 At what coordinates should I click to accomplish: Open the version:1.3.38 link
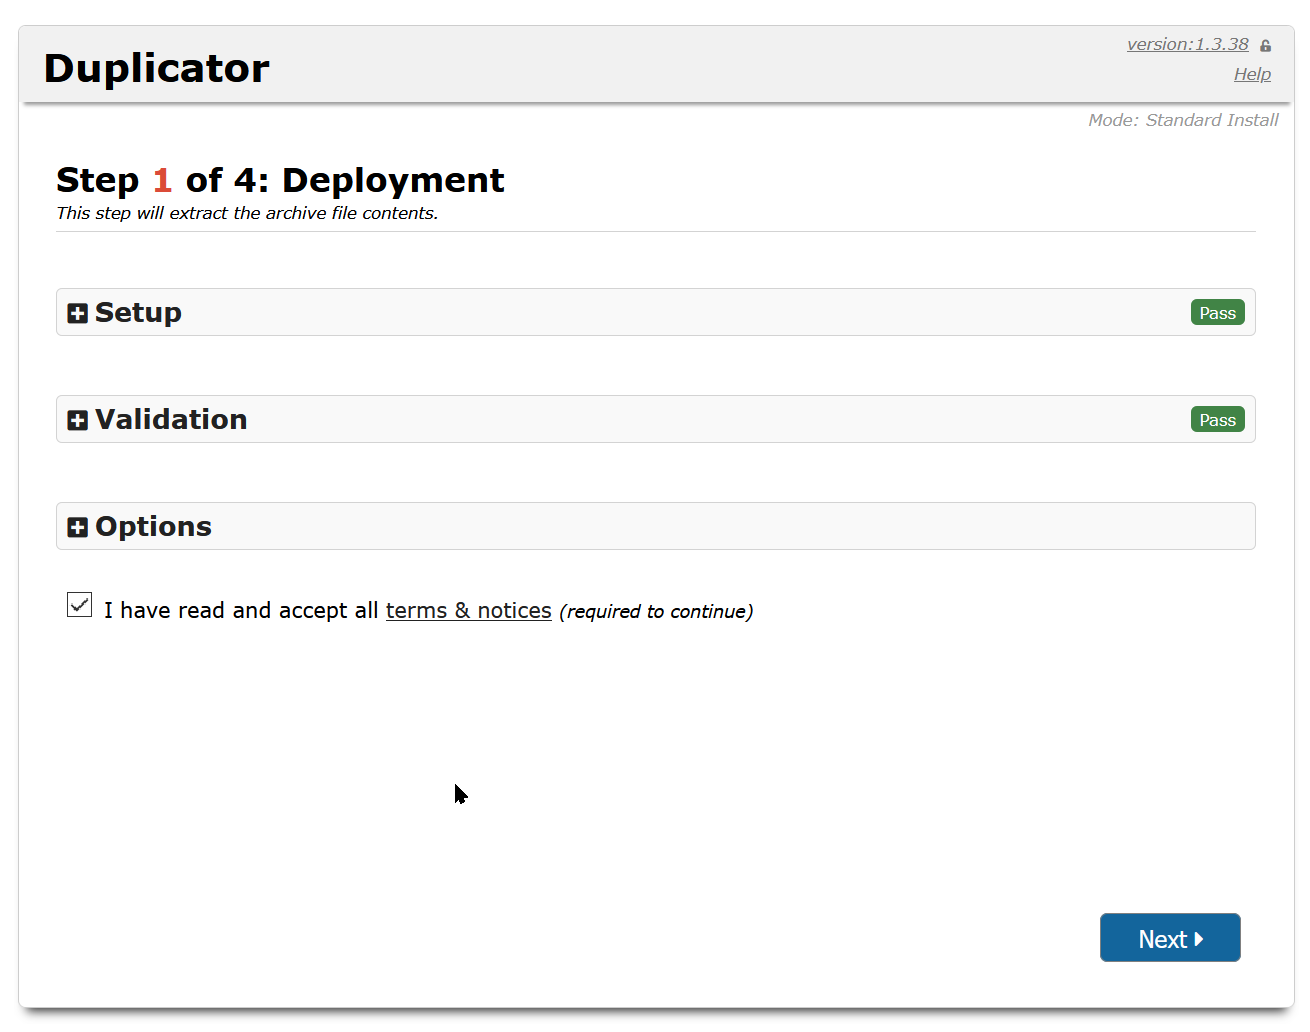pyautogui.click(x=1187, y=44)
